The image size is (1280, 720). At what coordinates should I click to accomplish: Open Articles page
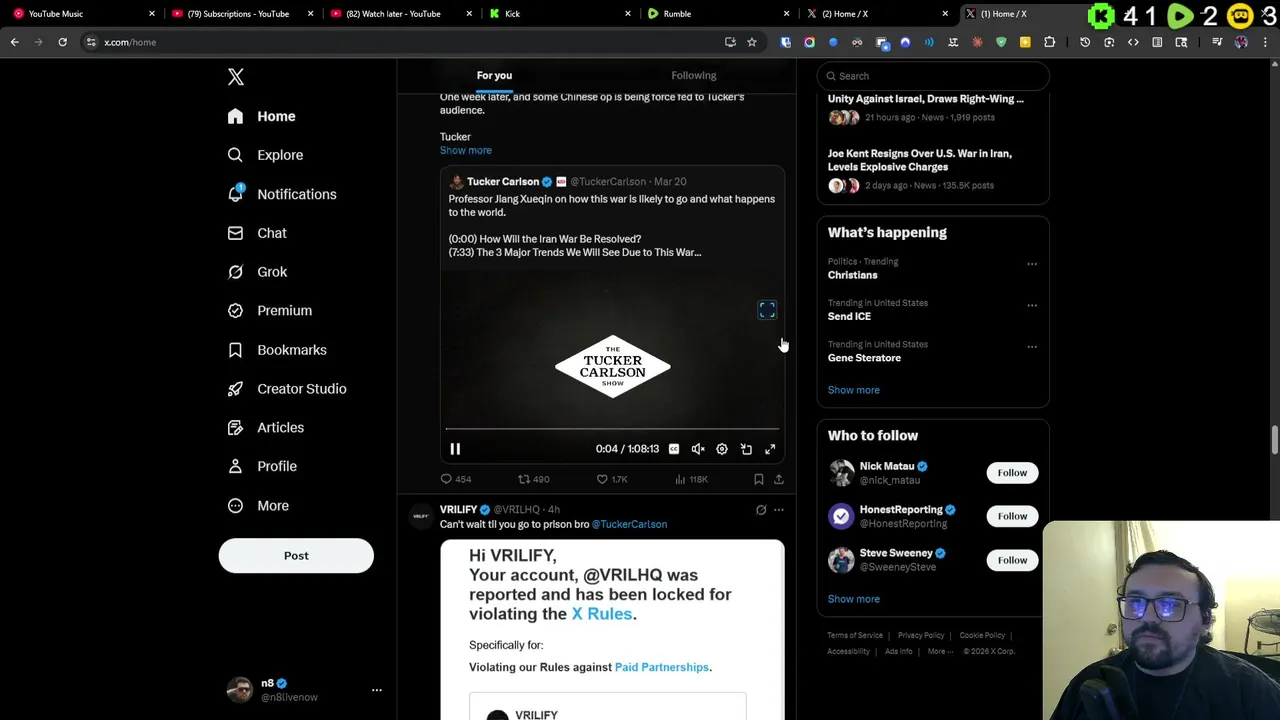pyautogui.click(x=266, y=427)
